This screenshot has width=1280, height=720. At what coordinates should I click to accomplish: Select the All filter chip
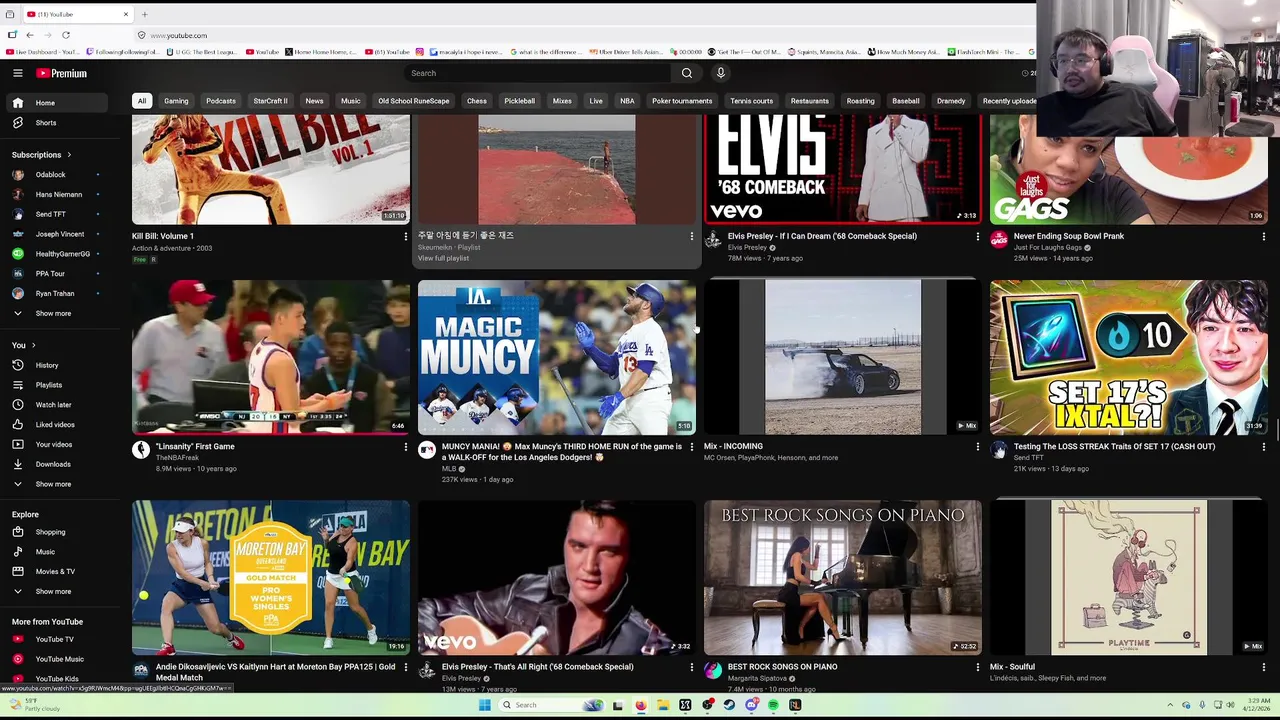(142, 101)
